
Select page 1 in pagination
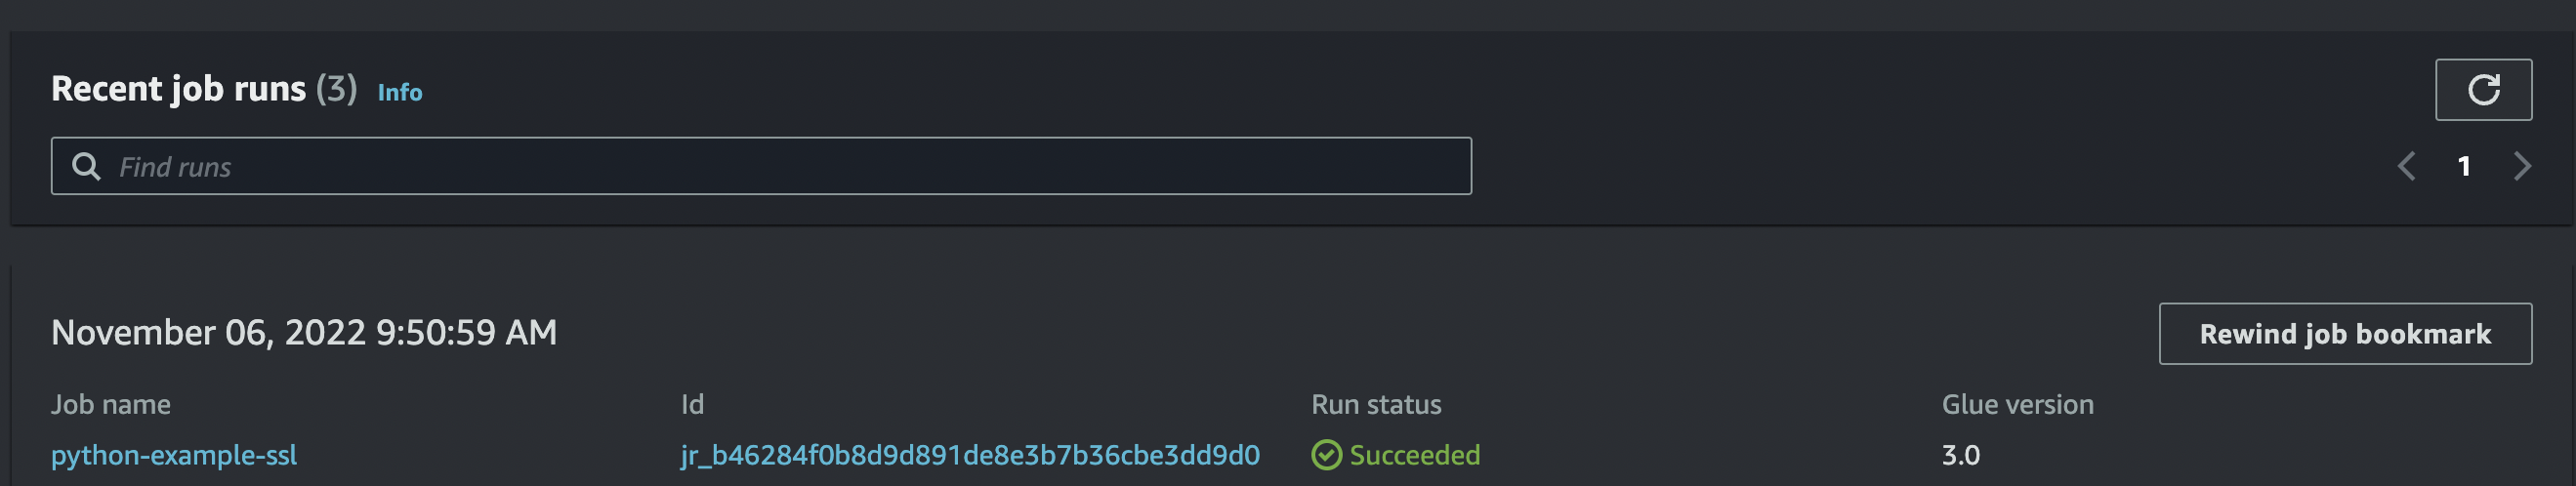(2464, 166)
